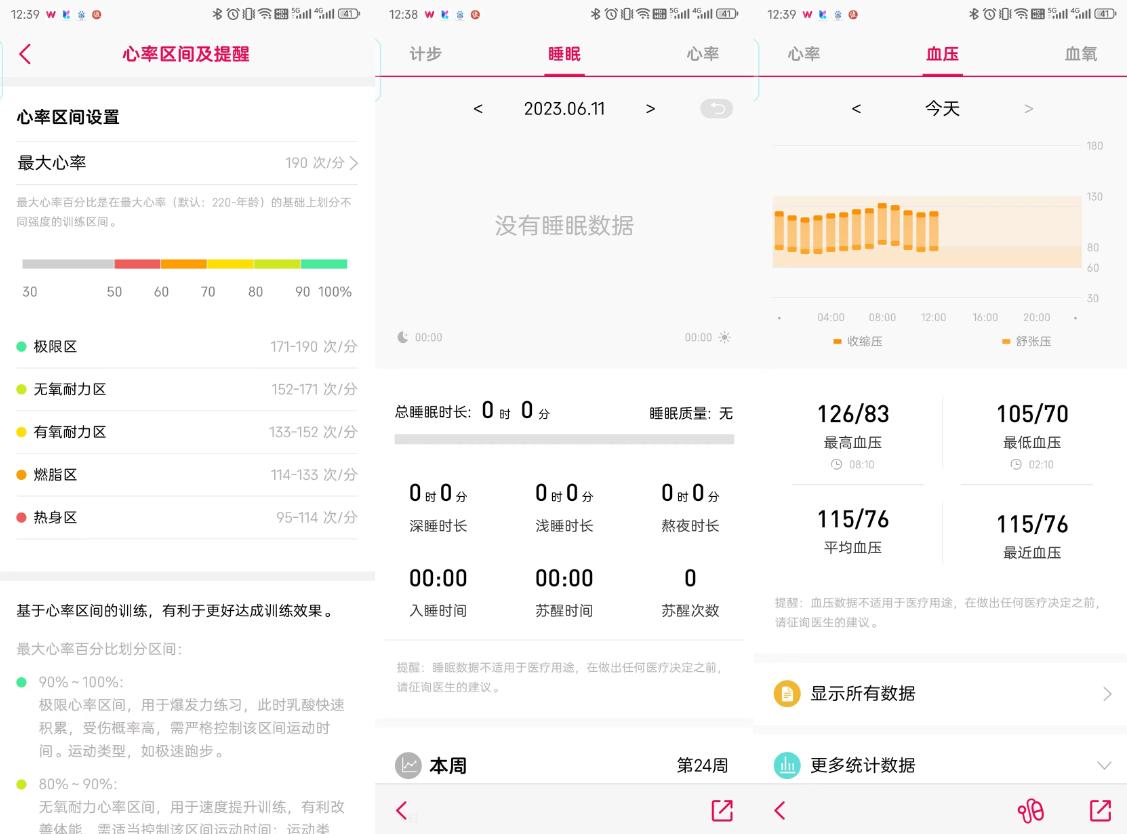Go to the previous day of blood pressure data
The height and width of the screenshot is (834, 1127).
click(856, 108)
